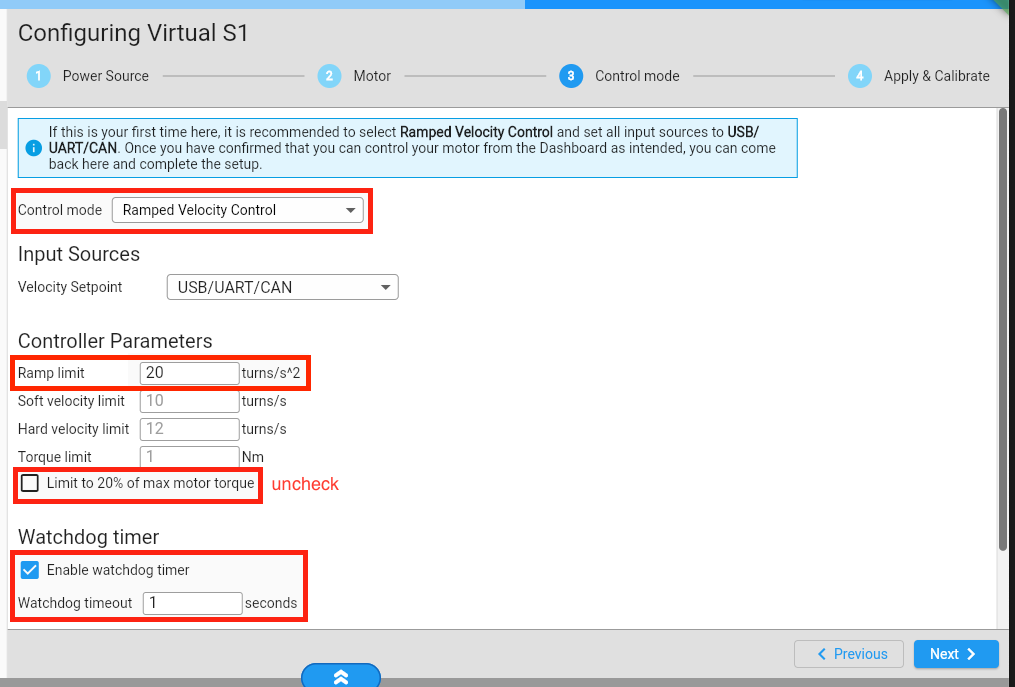1015x687 pixels.
Task: Click the step 1 Power Source circle icon
Action: (x=39, y=76)
